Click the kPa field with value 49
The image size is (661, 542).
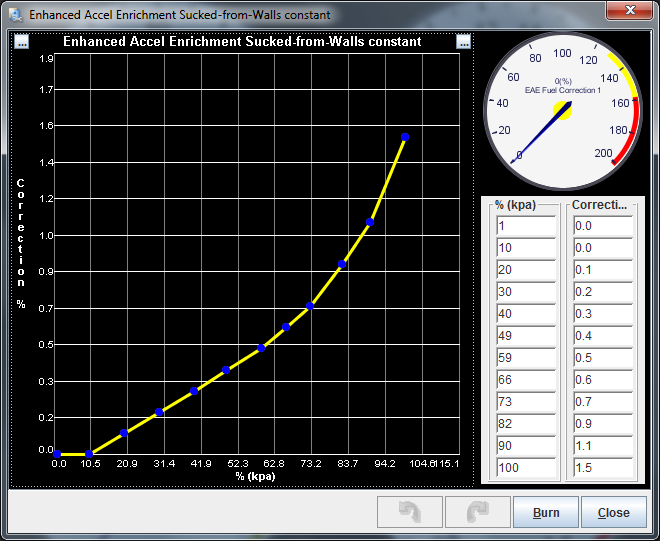pyautogui.click(x=525, y=335)
